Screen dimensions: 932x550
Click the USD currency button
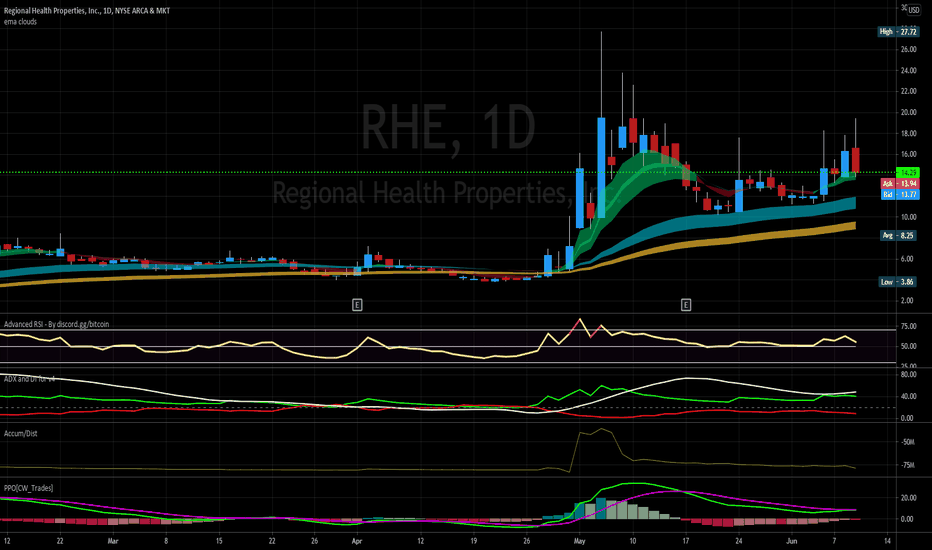(914, 10)
